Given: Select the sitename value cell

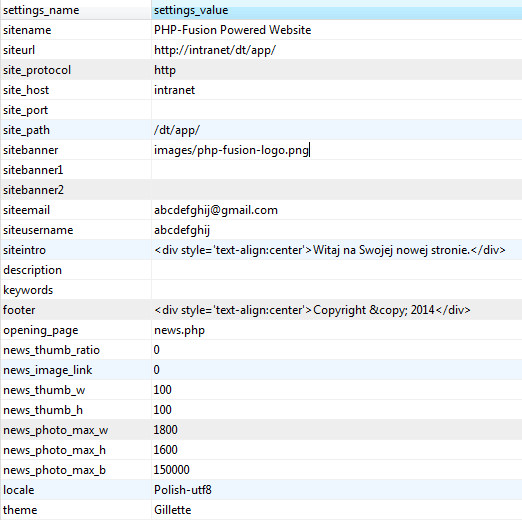Looking at the screenshot, I should [337, 30].
